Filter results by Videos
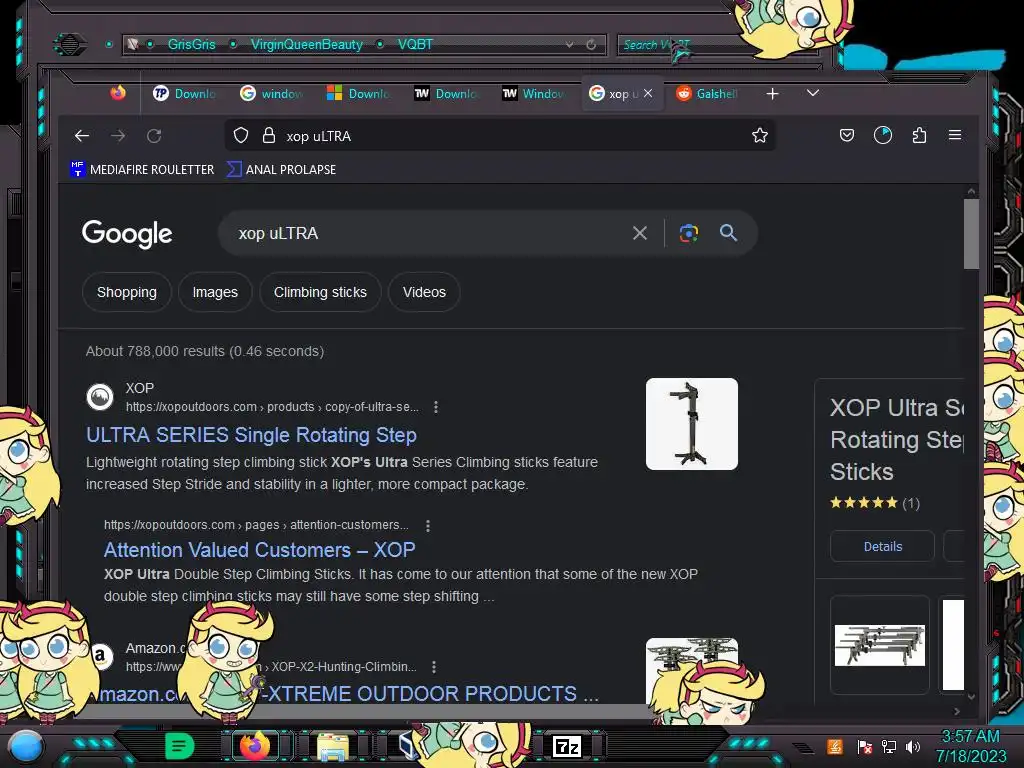This screenshot has width=1024, height=768. [x=424, y=292]
